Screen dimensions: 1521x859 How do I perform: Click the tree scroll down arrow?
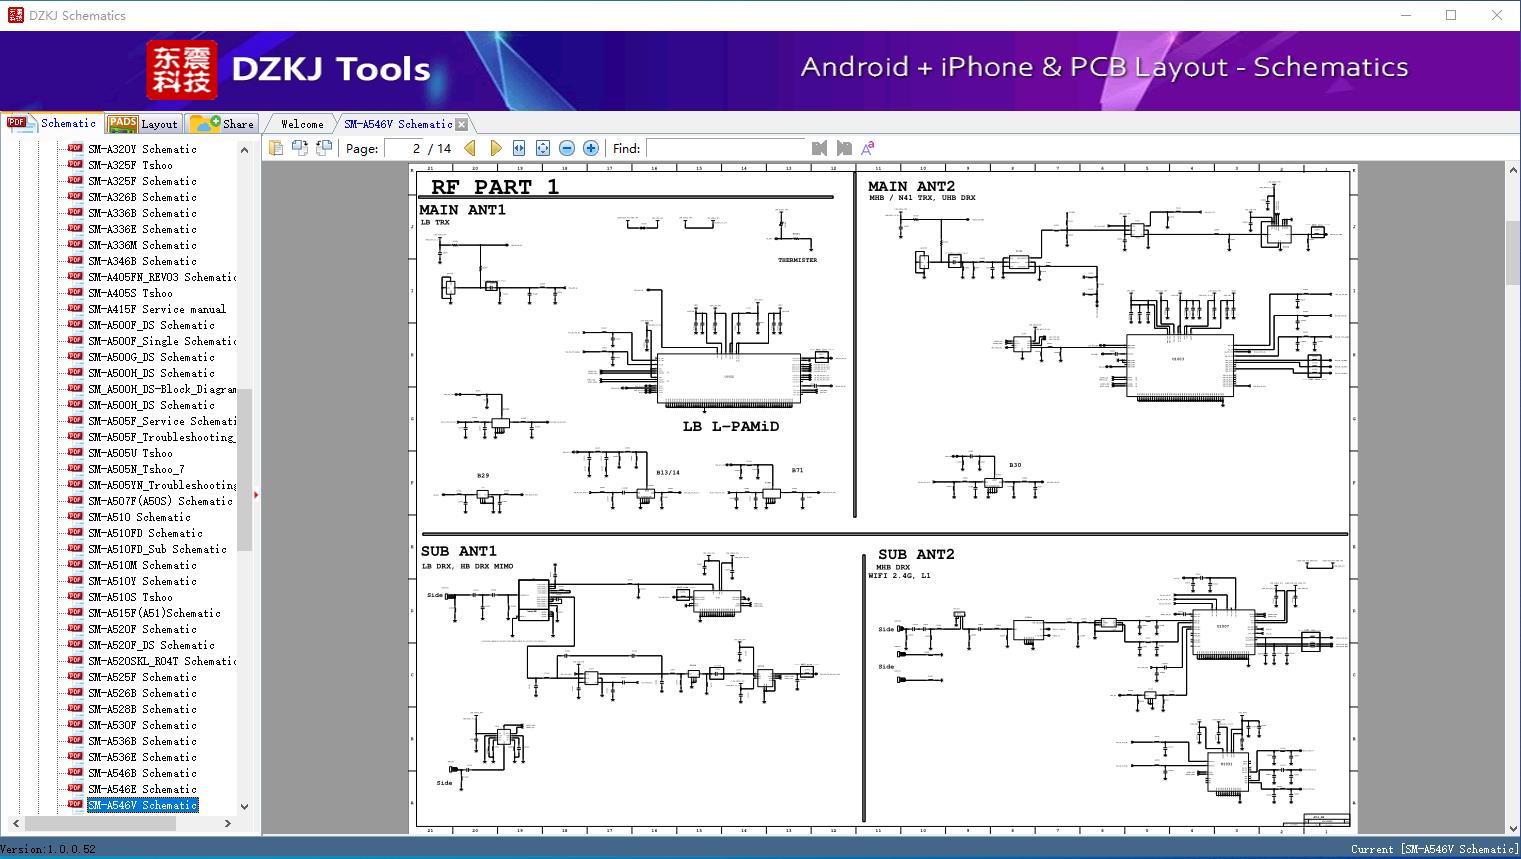244,806
